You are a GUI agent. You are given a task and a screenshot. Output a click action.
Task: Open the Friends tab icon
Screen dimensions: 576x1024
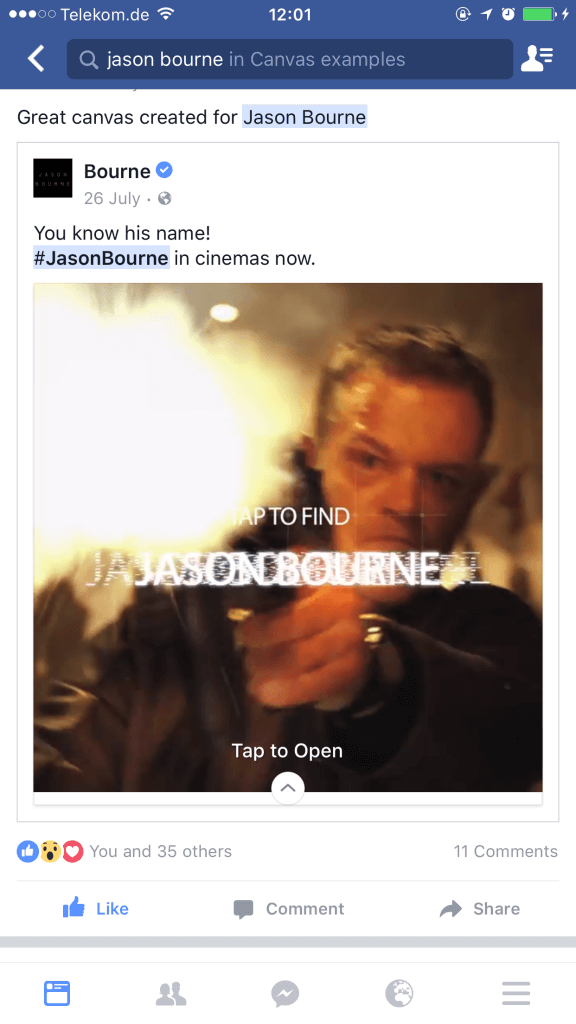point(171,993)
